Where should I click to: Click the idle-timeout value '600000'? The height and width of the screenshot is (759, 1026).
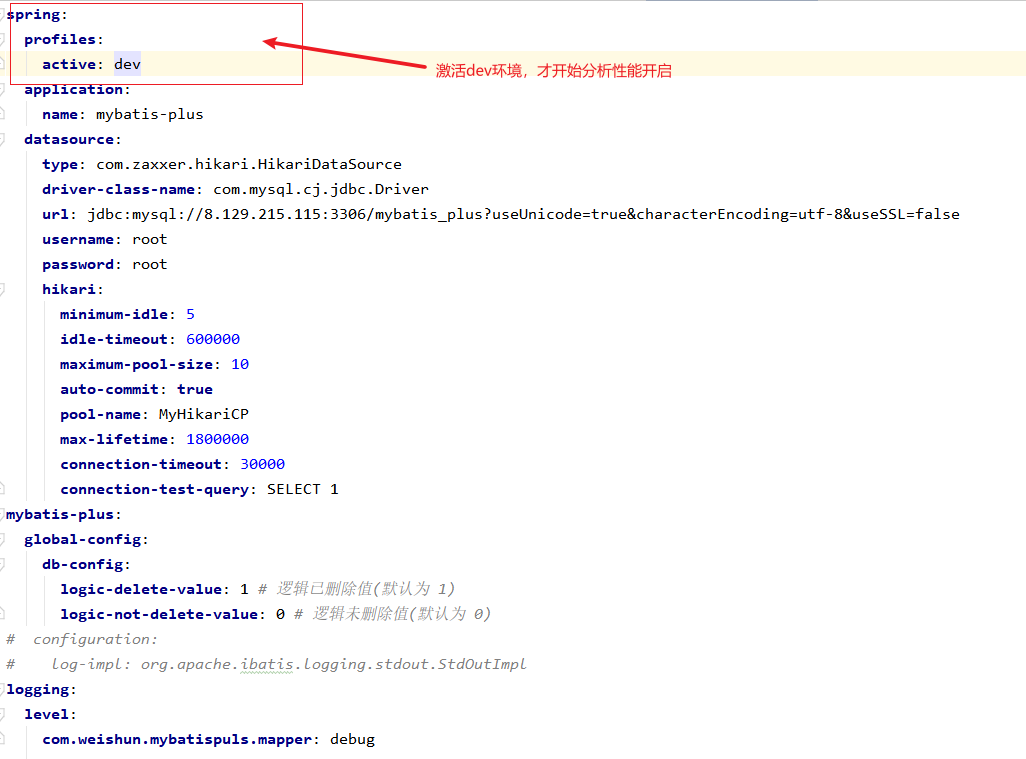[x=213, y=339]
